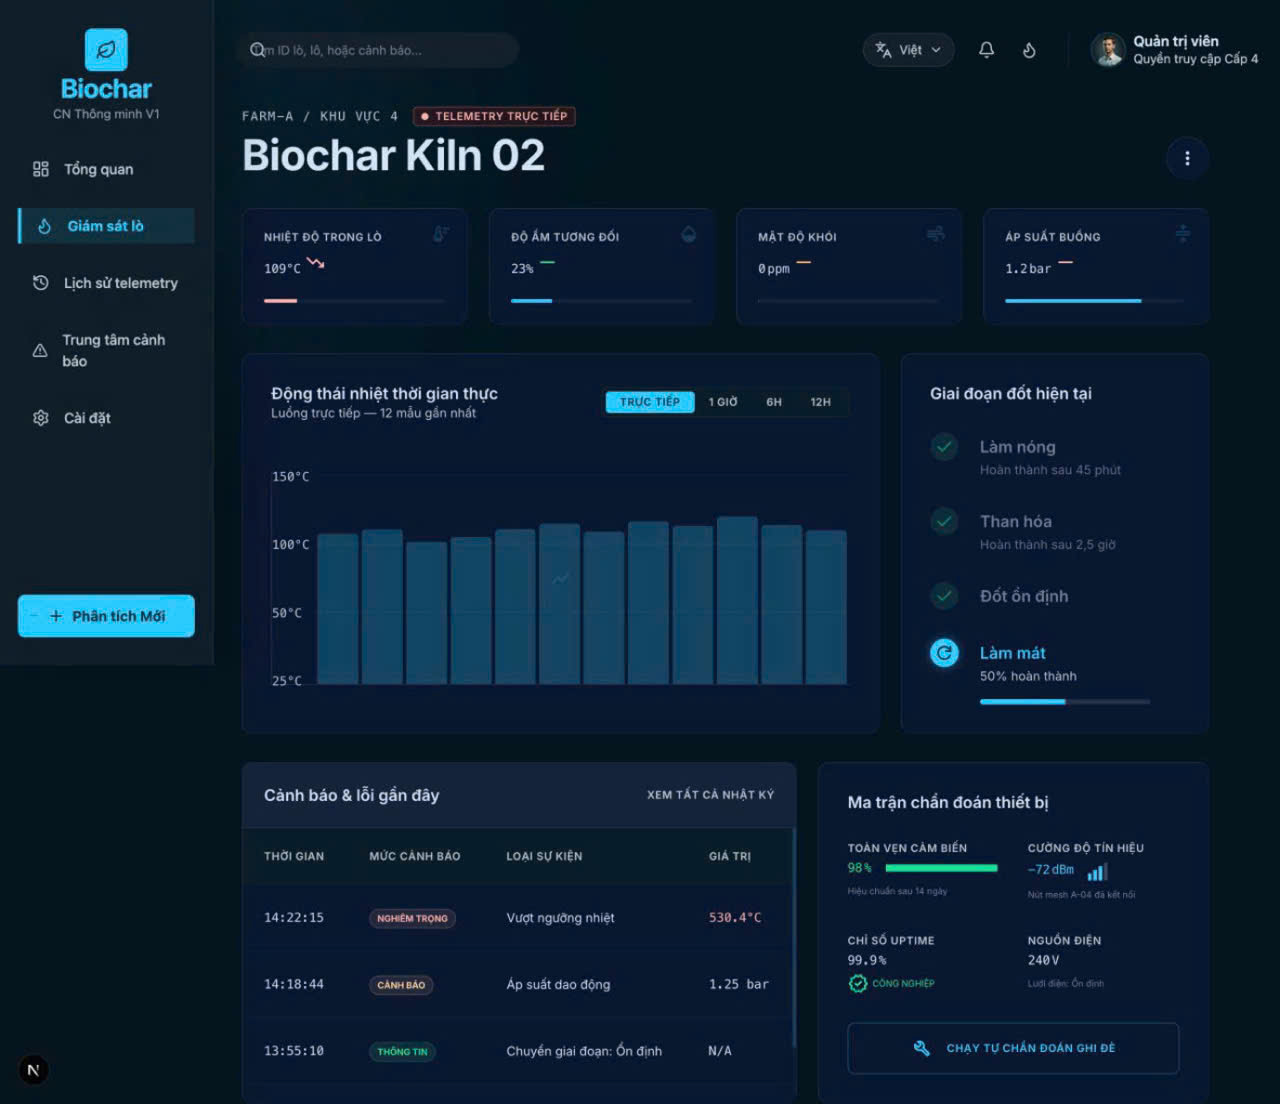Image resolution: width=1280 pixels, height=1104 pixels.
Task: Click the 530.4°C value cell
Action: coord(735,918)
